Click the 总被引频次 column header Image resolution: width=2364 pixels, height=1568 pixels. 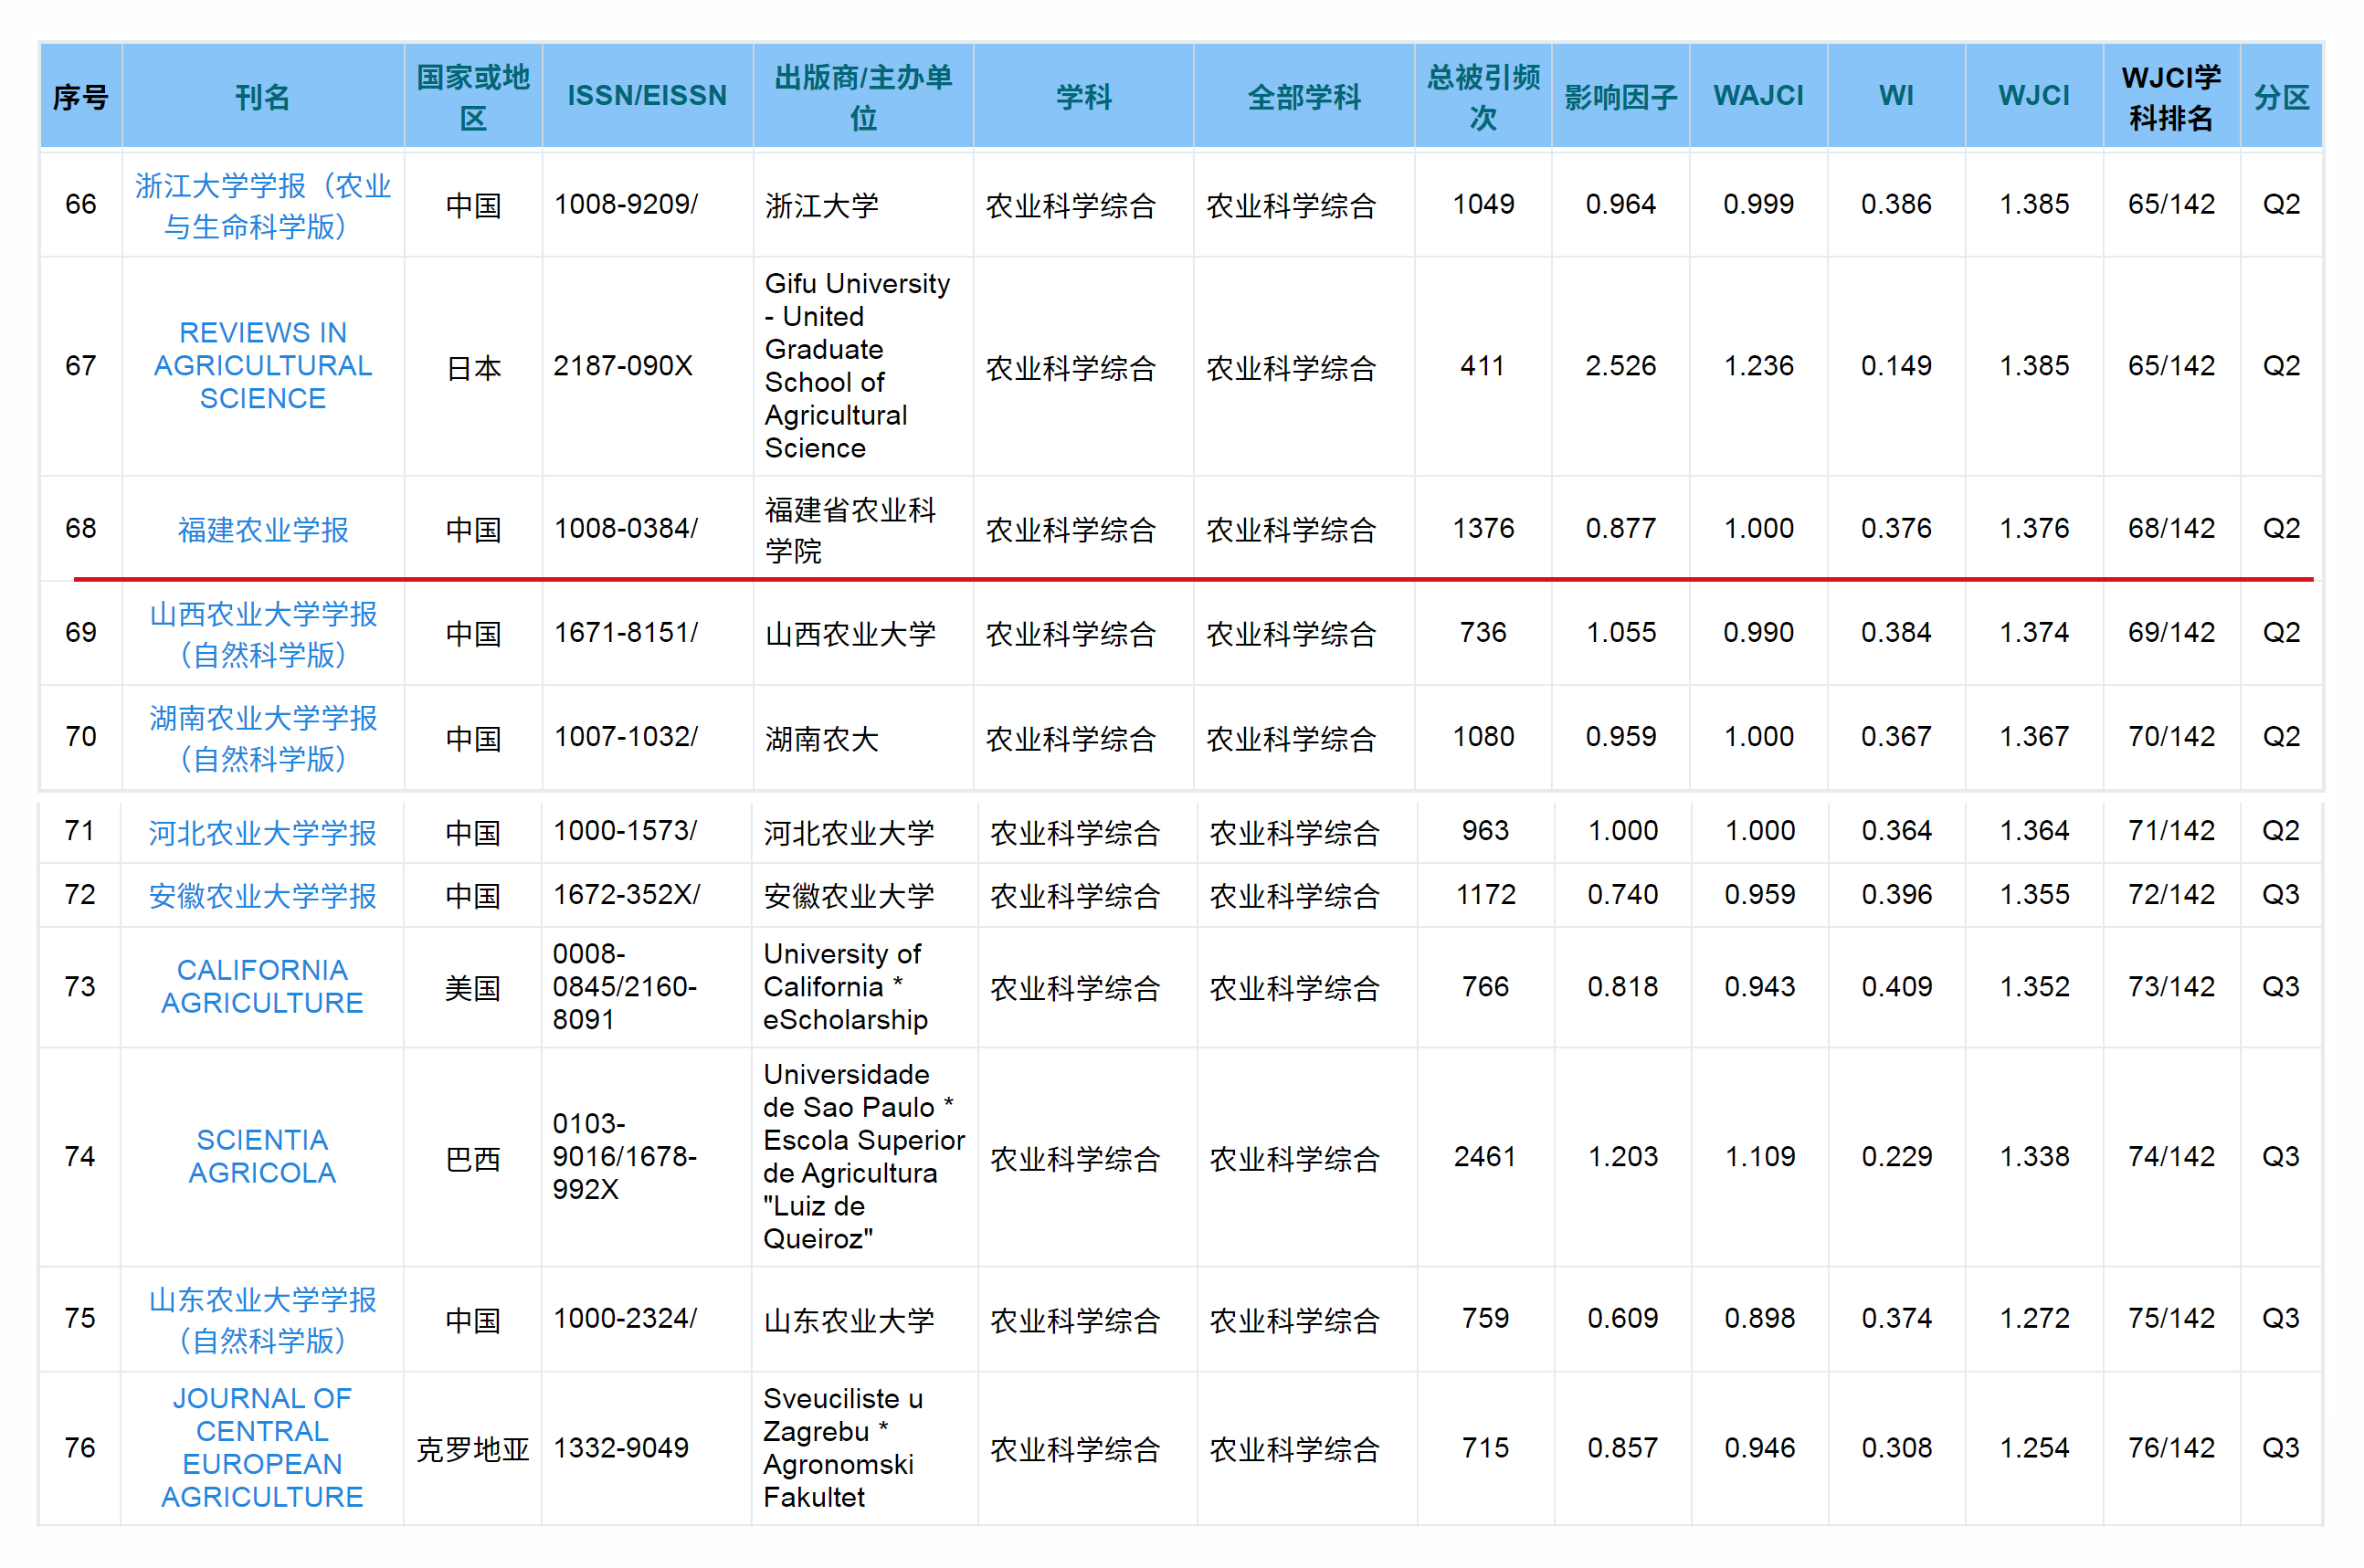point(1483,96)
